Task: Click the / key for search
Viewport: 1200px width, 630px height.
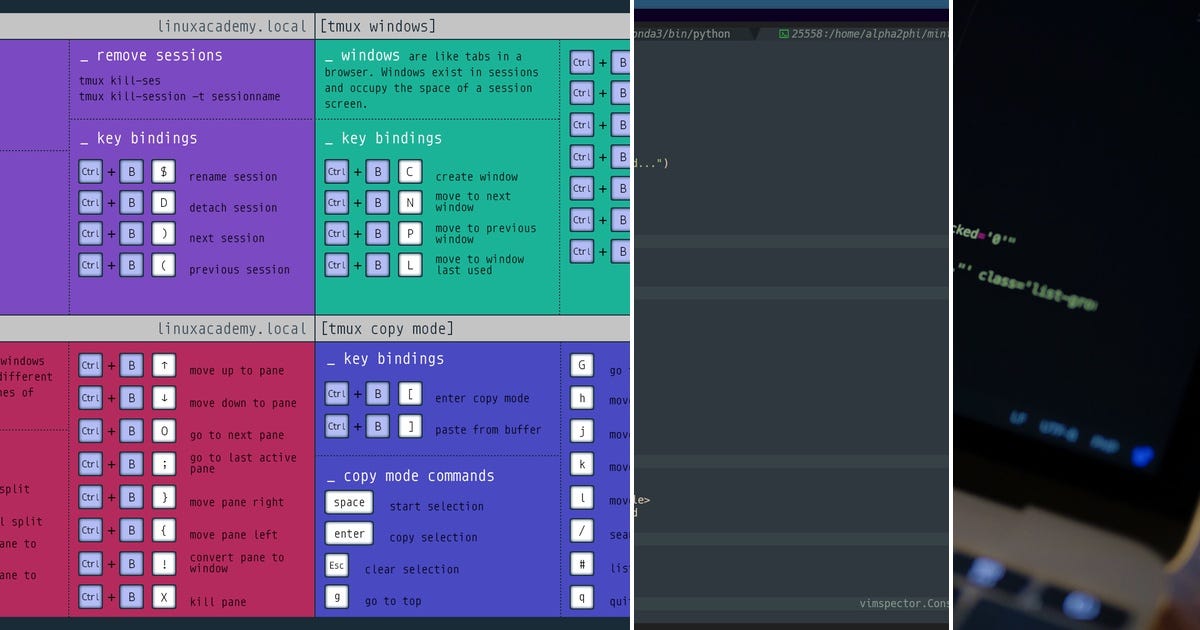Action: click(x=581, y=531)
